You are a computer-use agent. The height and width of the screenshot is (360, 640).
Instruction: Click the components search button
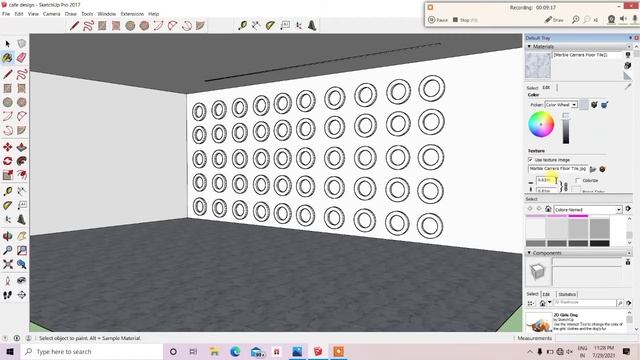[x=620, y=303]
